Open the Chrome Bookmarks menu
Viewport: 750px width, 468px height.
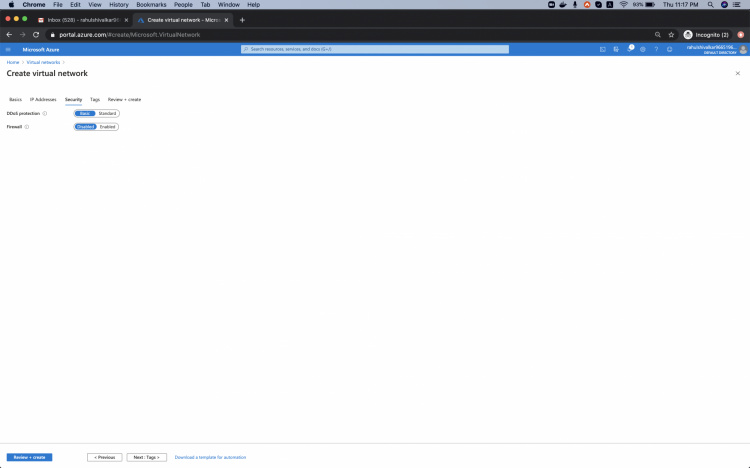point(151,4)
